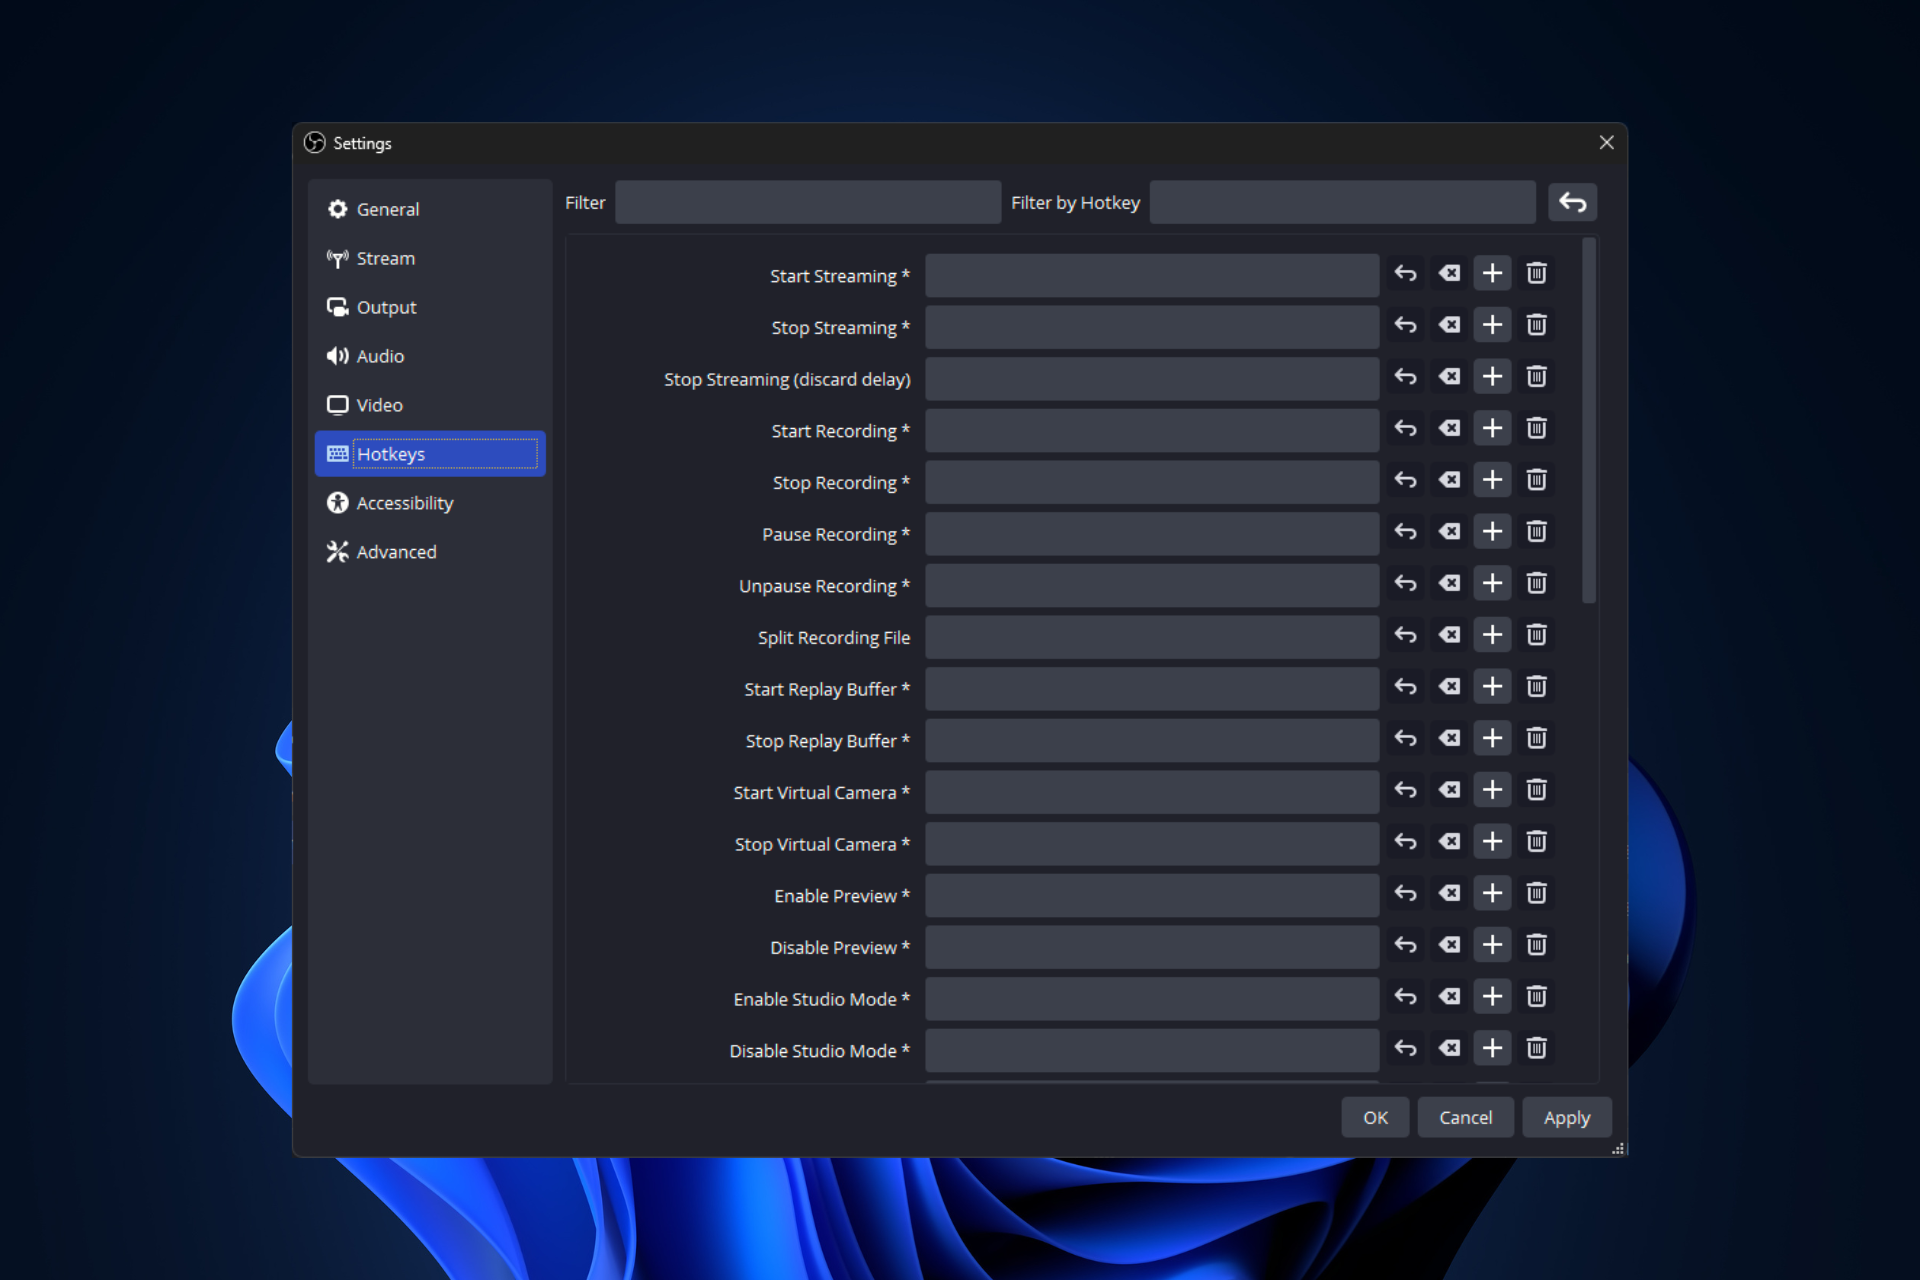
Task: Add another Pause Recording hotkey
Action: tap(1492, 532)
